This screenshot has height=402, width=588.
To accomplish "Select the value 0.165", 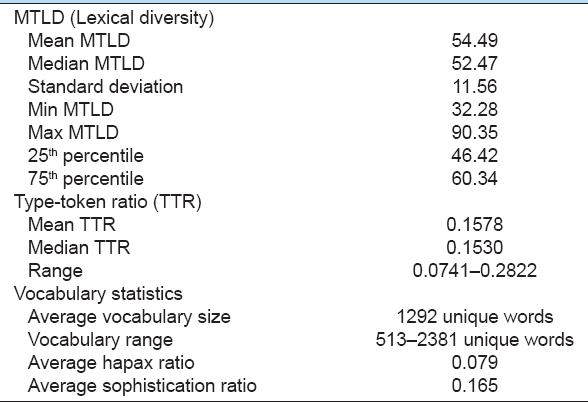I will (474, 386).
